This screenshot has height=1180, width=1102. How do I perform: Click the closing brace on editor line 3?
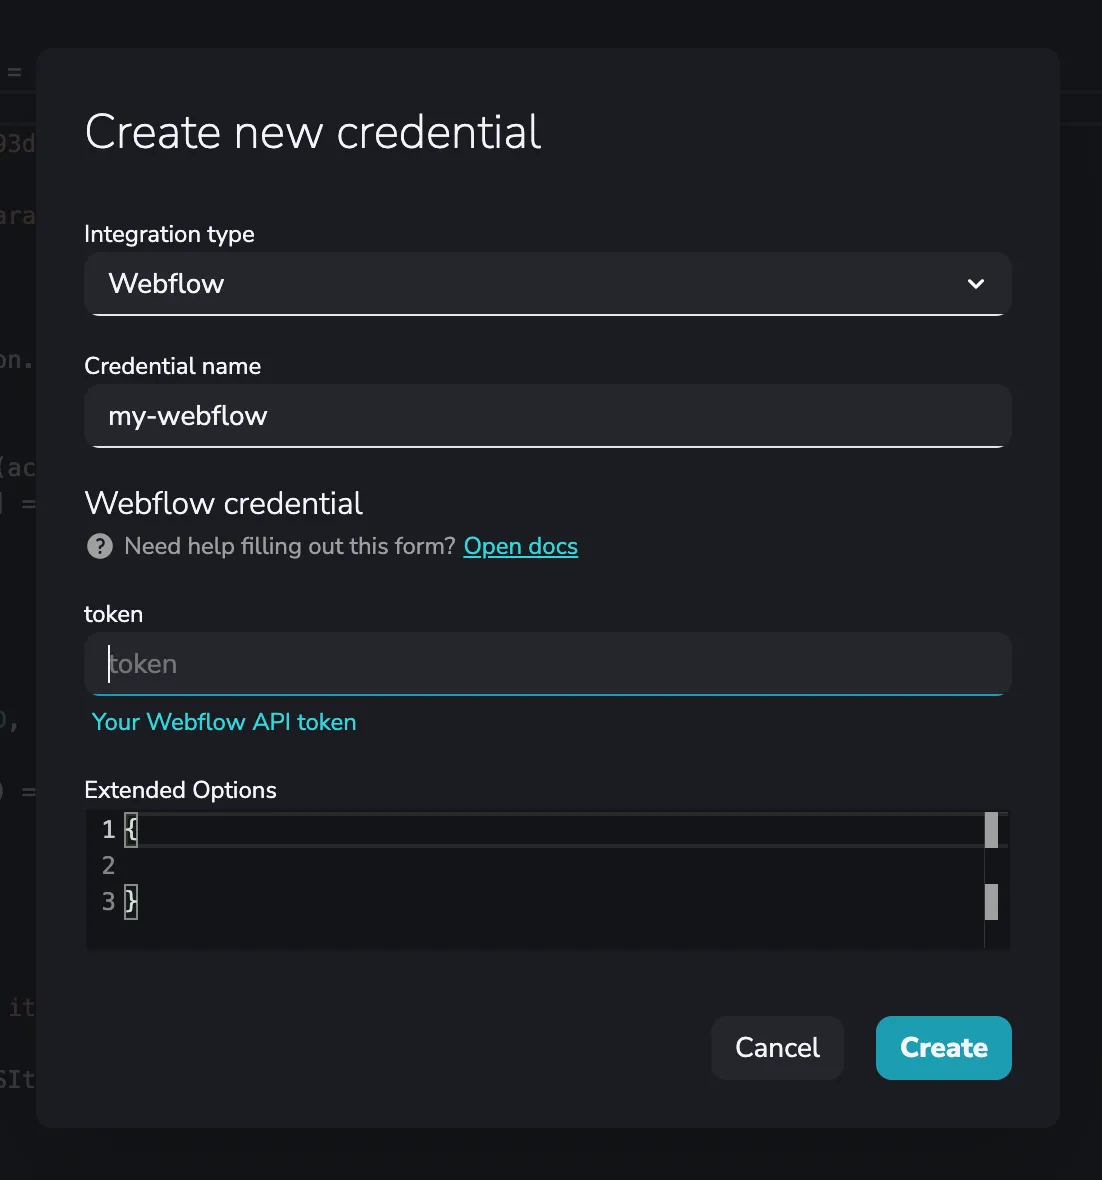131,902
